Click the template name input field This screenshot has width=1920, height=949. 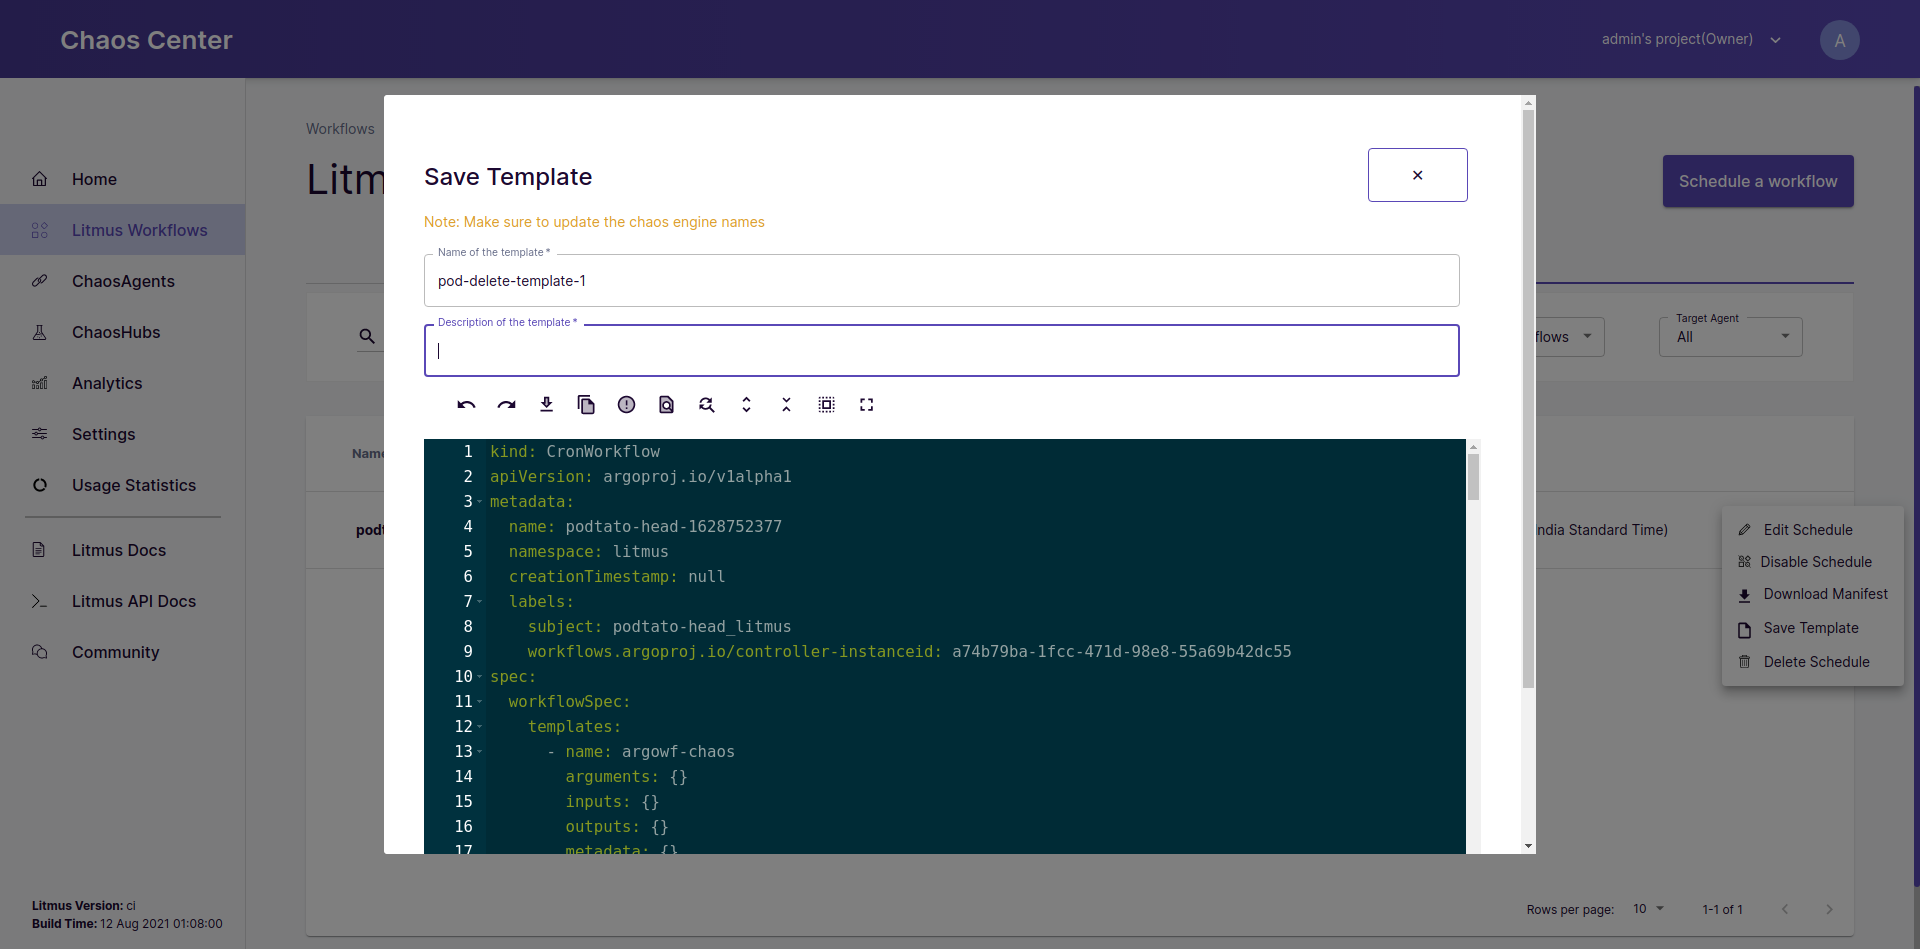click(x=940, y=281)
